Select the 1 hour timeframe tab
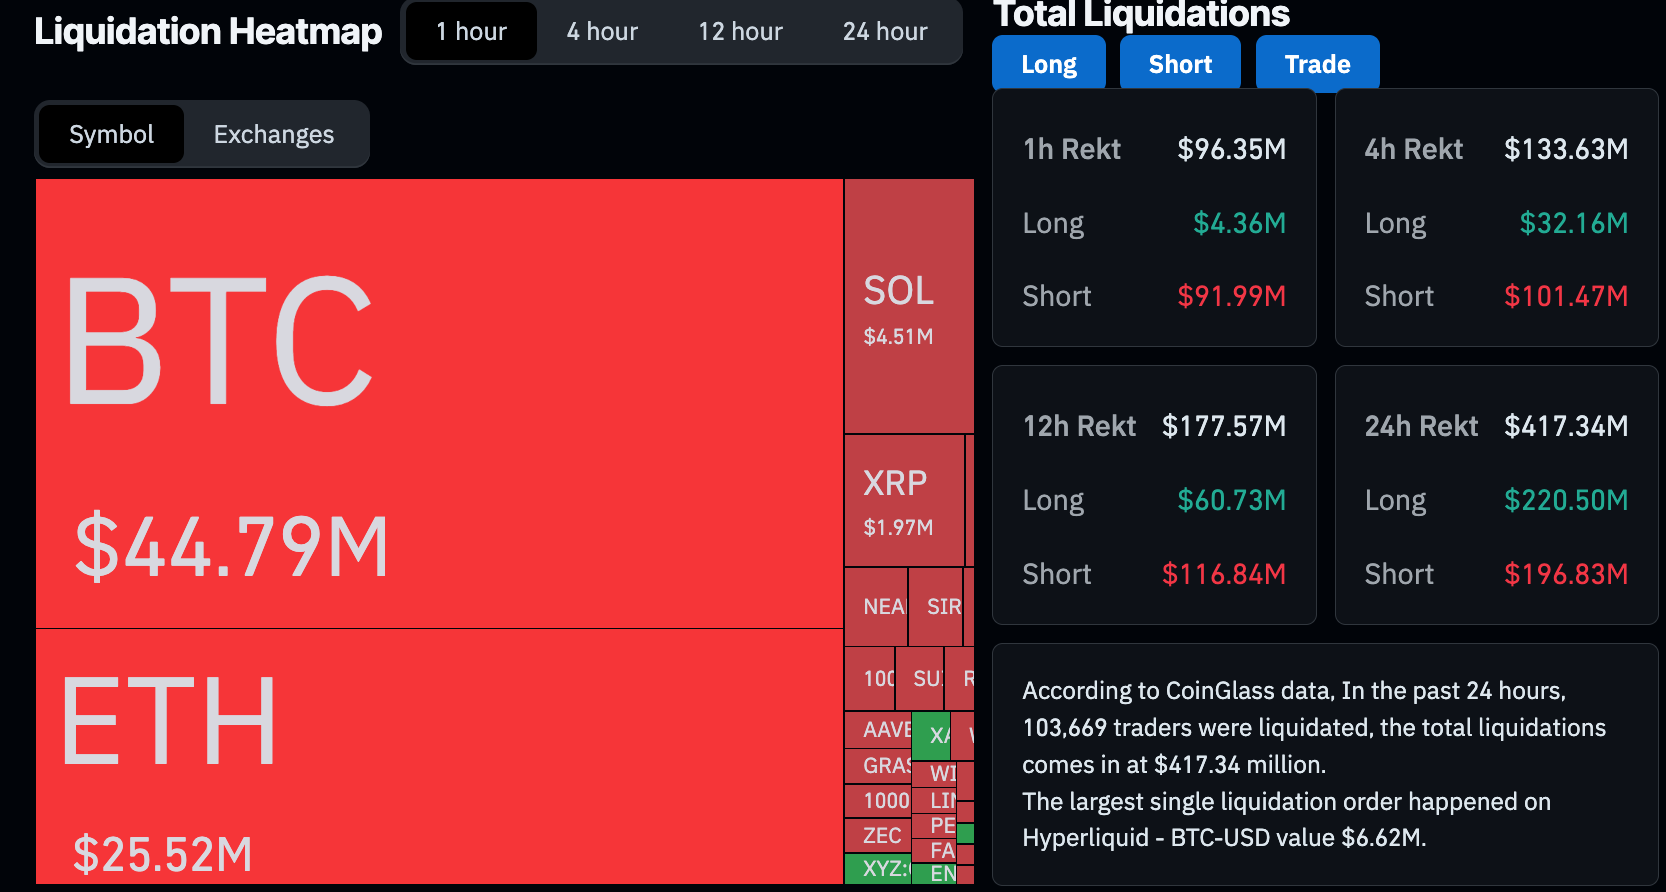Image resolution: width=1666 pixels, height=892 pixels. pyautogui.click(x=471, y=32)
